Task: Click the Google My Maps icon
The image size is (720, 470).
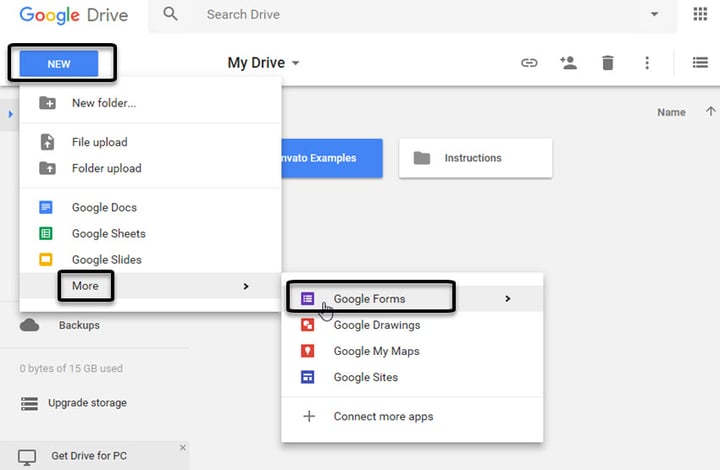Action: click(x=308, y=351)
